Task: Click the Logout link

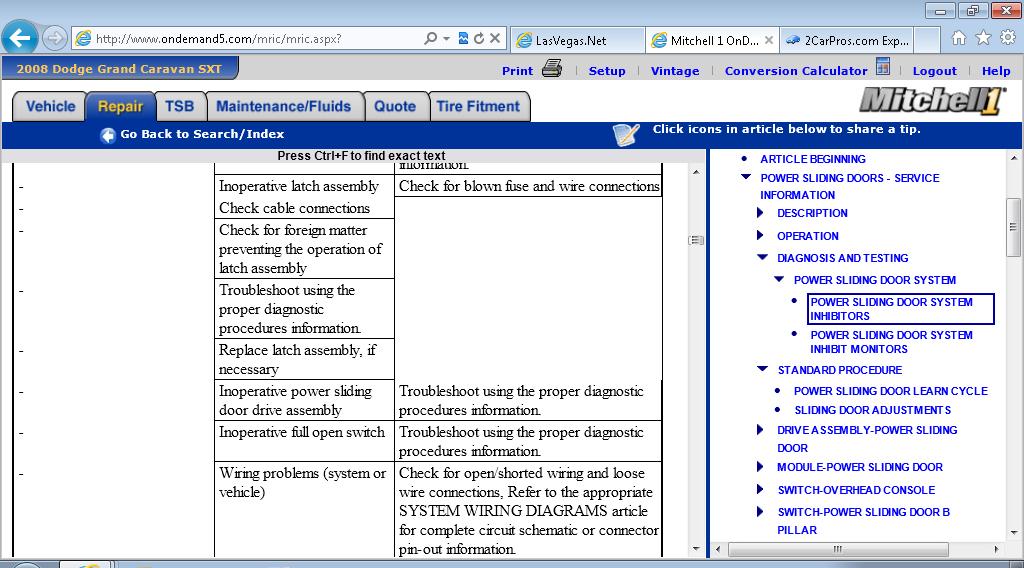Action: [x=934, y=71]
